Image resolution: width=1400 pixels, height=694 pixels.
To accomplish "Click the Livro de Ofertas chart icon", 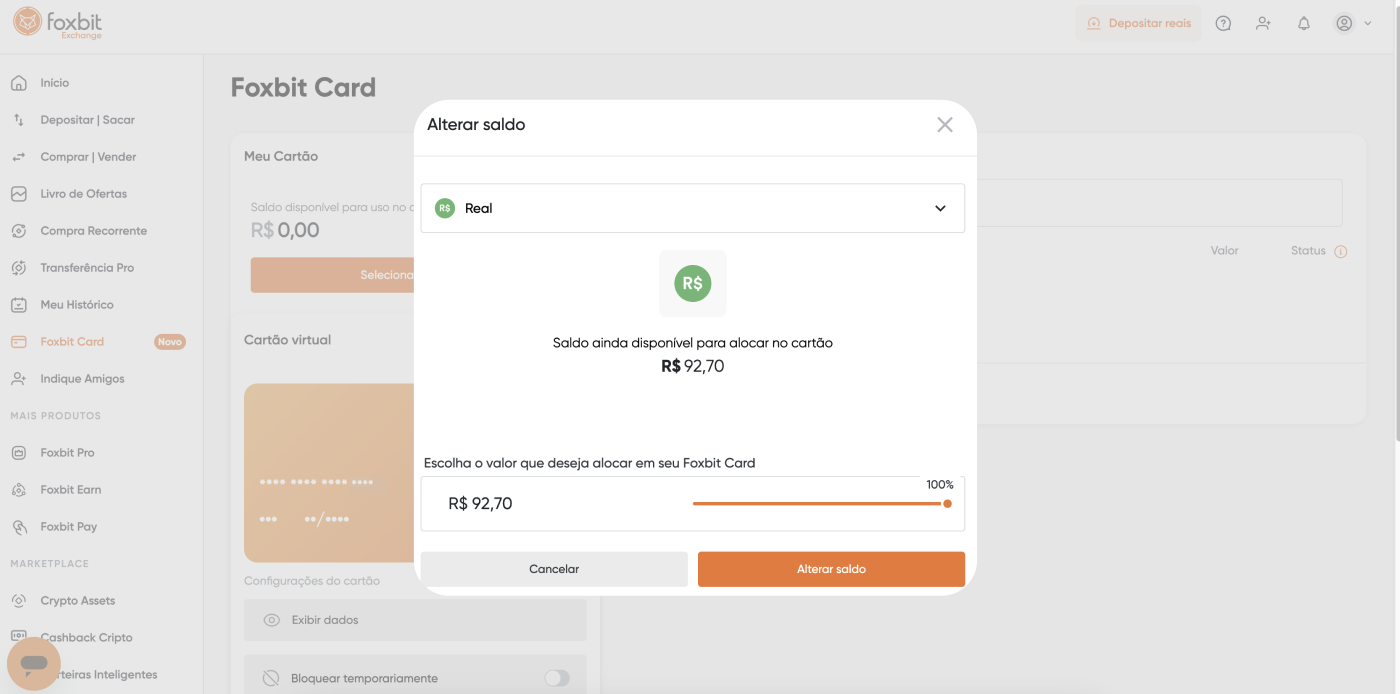I will pos(19,194).
